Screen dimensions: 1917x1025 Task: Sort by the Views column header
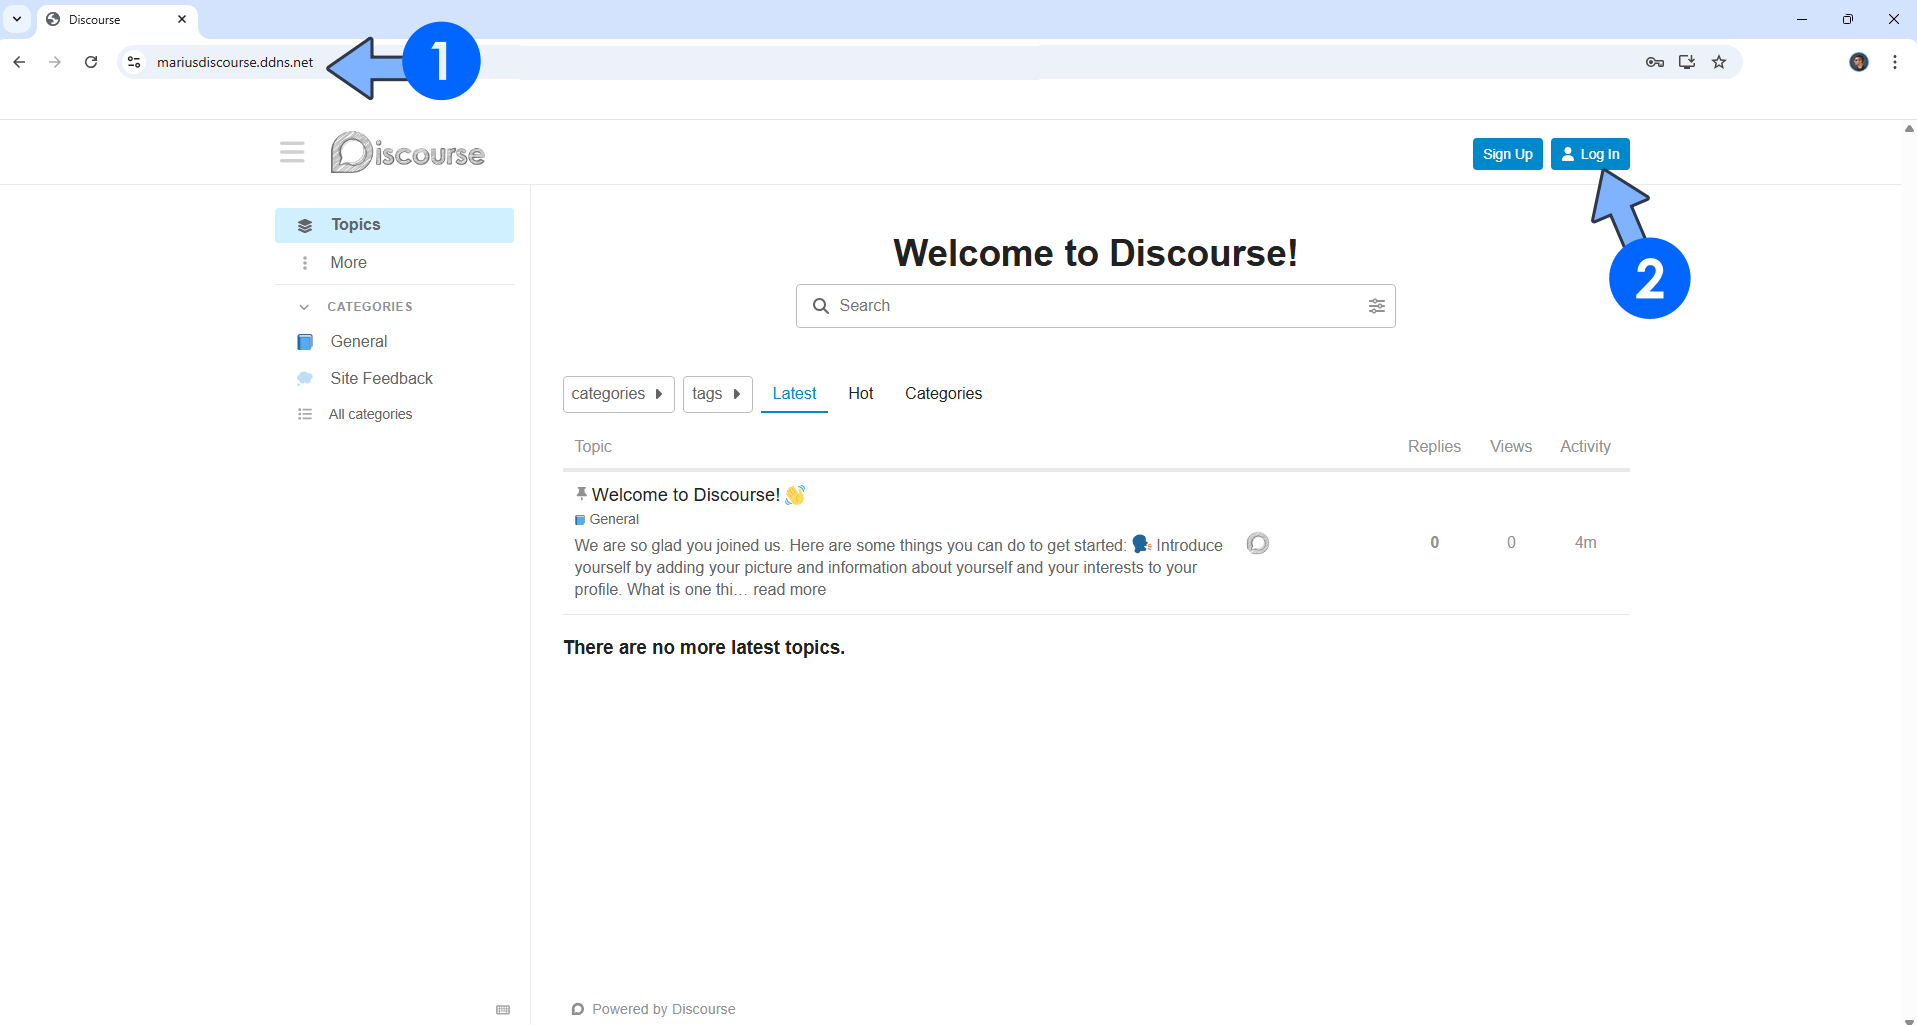(x=1511, y=447)
